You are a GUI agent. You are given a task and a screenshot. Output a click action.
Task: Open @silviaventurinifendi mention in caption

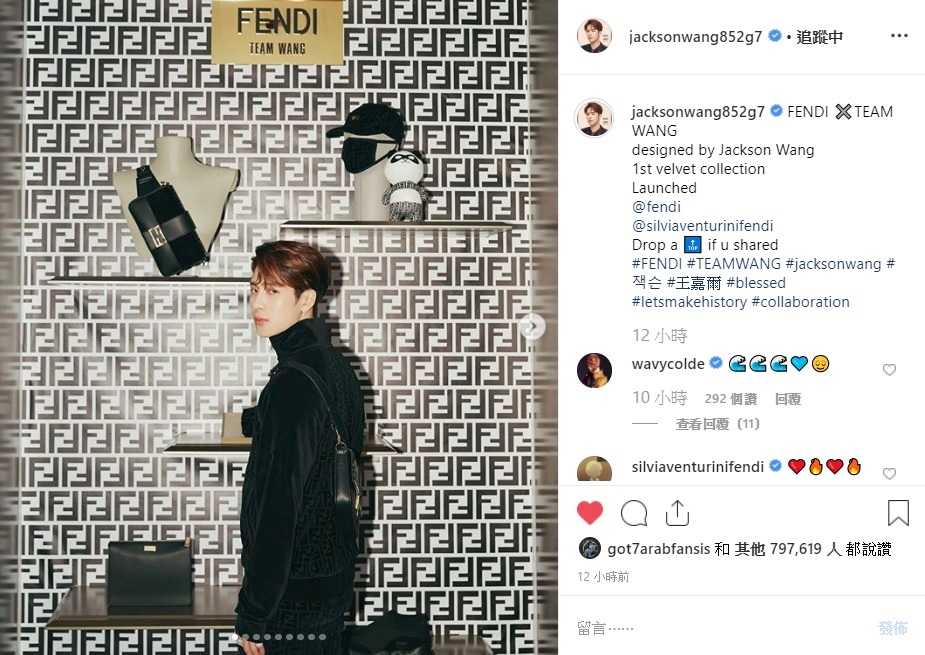(702, 225)
